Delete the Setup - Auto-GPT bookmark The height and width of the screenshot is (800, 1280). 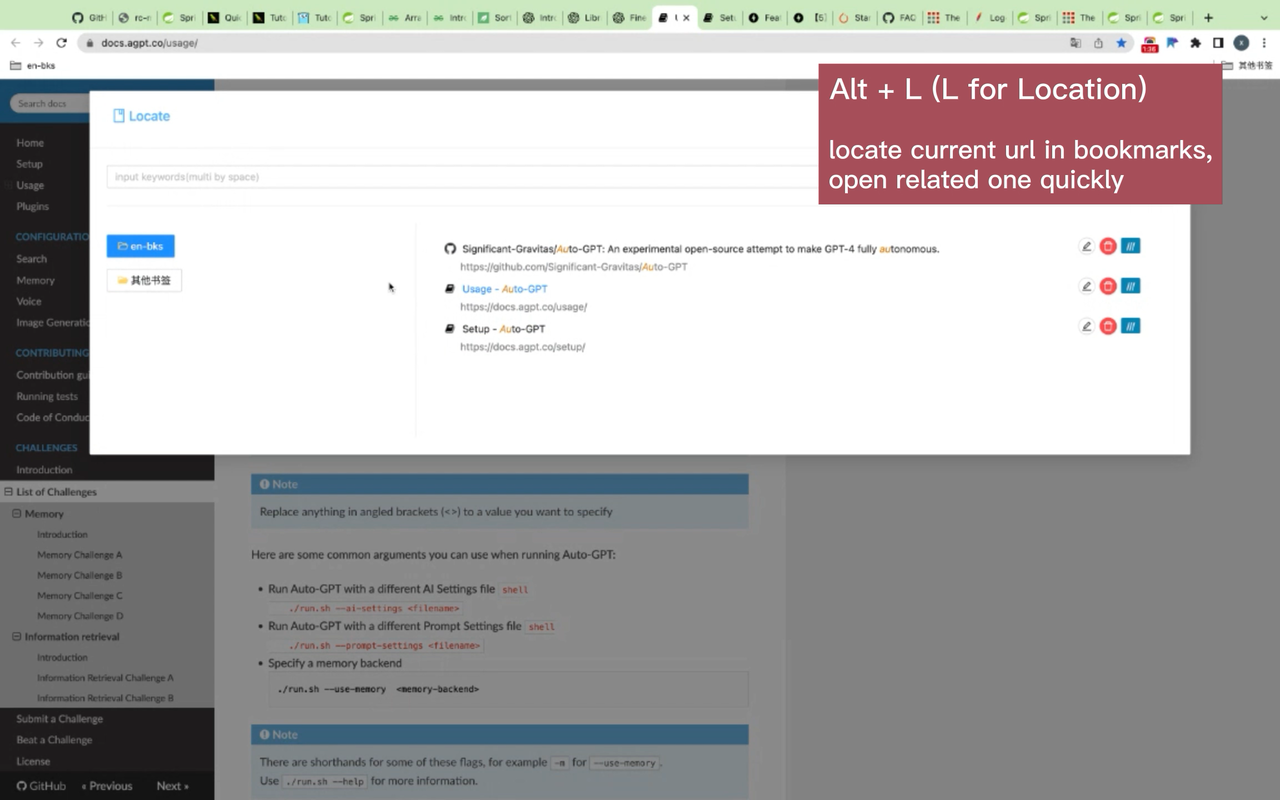click(x=1108, y=326)
